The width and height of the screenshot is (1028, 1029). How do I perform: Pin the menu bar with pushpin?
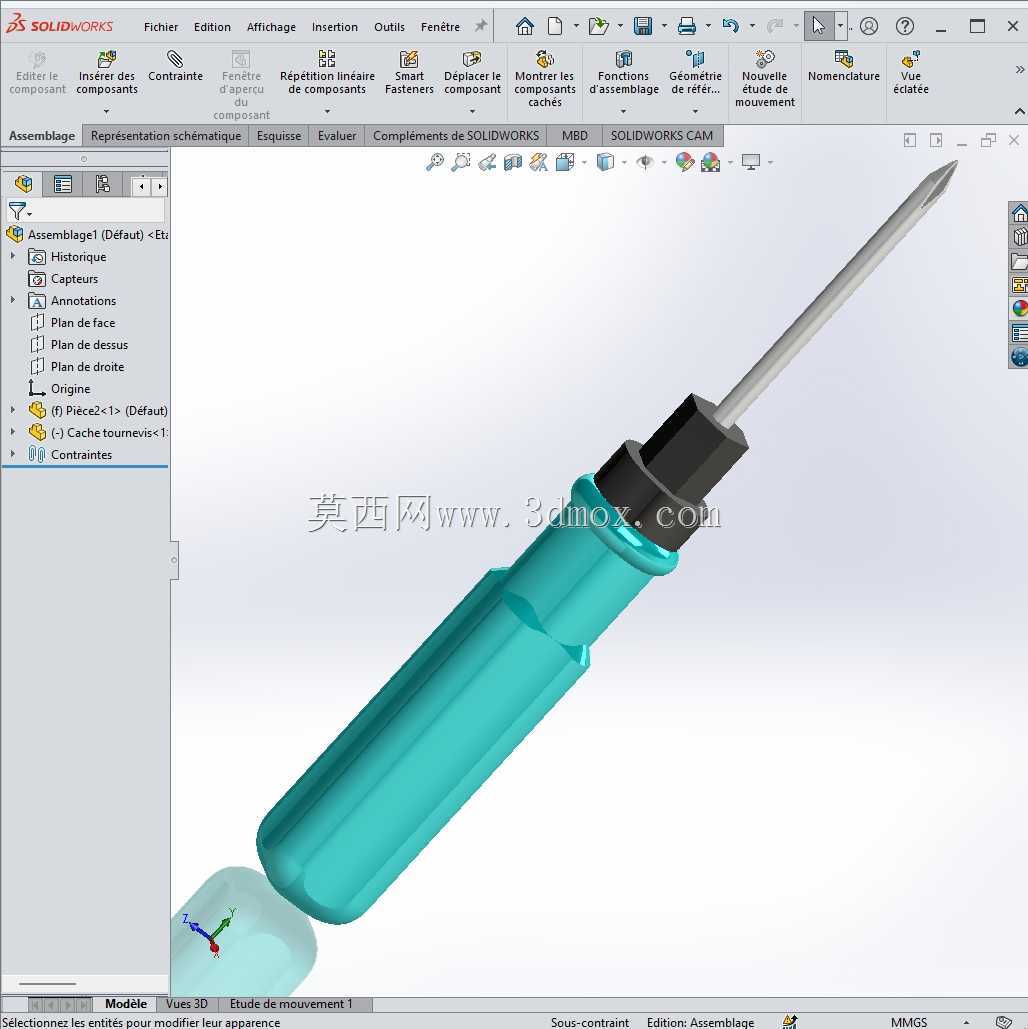[x=481, y=26]
